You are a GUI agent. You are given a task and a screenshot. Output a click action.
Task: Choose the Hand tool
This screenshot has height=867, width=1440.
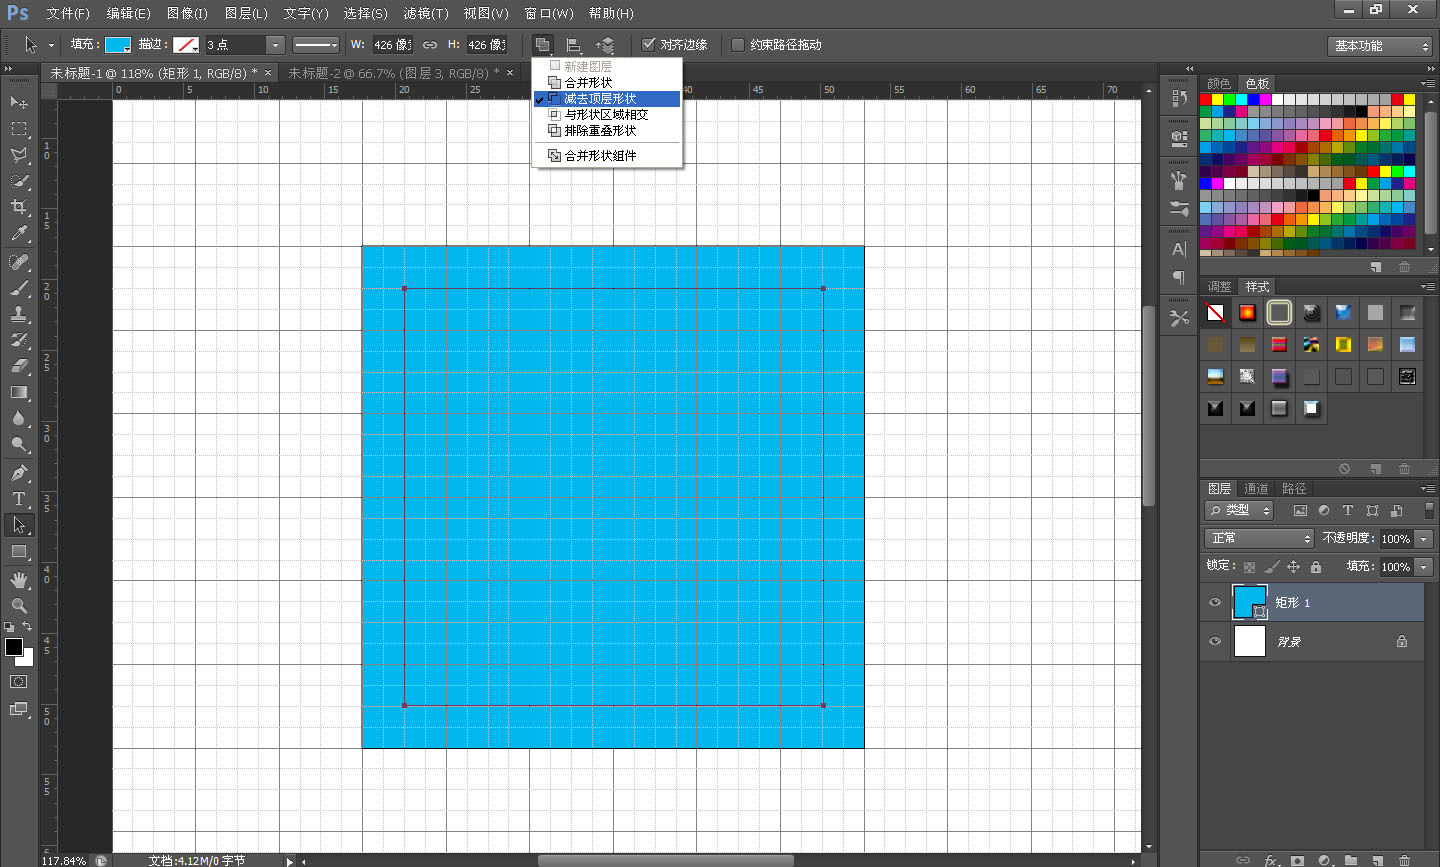19,579
